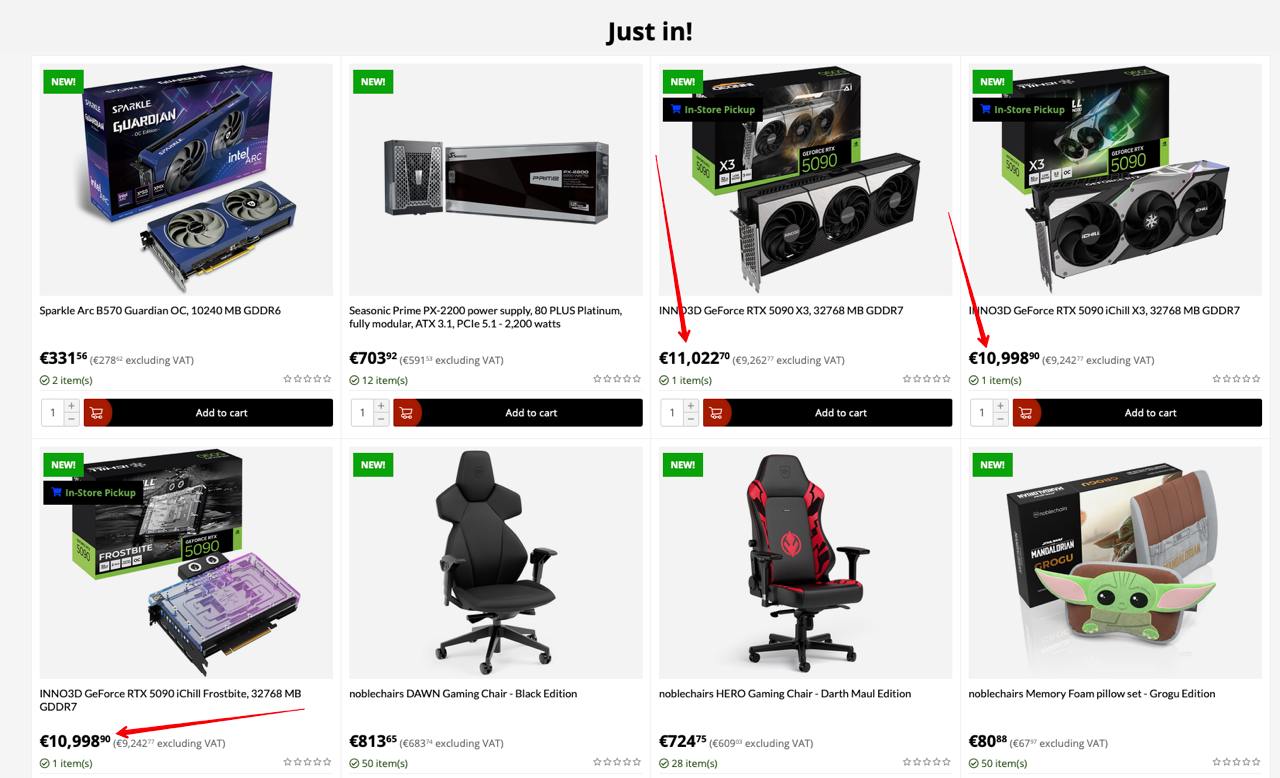This screenshot has width=1280, height=778.
Task: Click the star rating of noblechairs DAWN chair
Action: [x=617, y=762]
